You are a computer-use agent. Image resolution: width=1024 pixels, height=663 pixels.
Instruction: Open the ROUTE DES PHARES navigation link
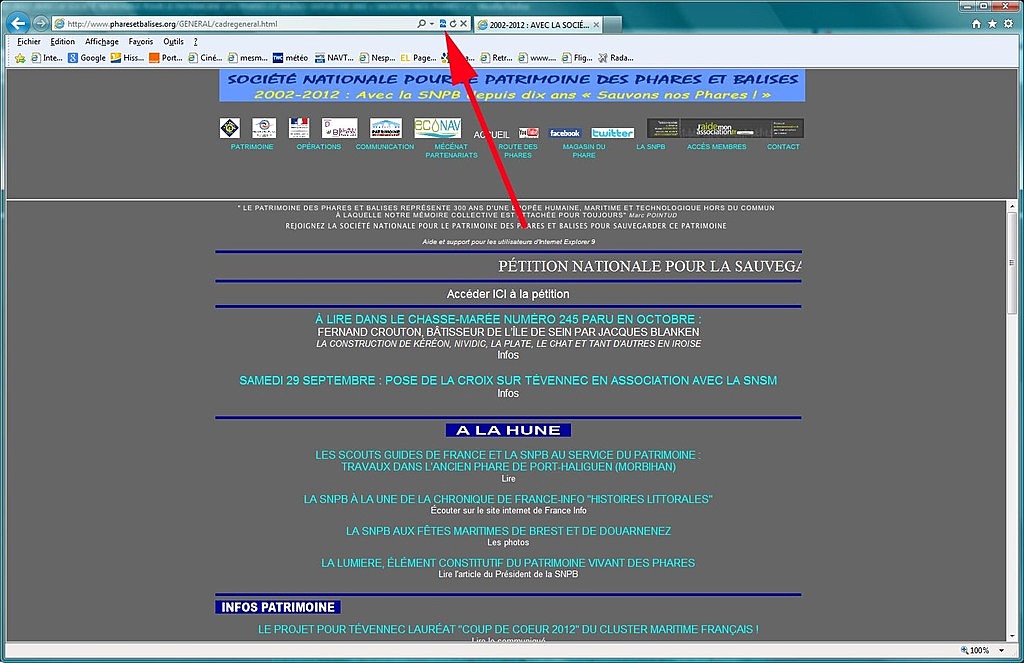[x=518, y=151]
